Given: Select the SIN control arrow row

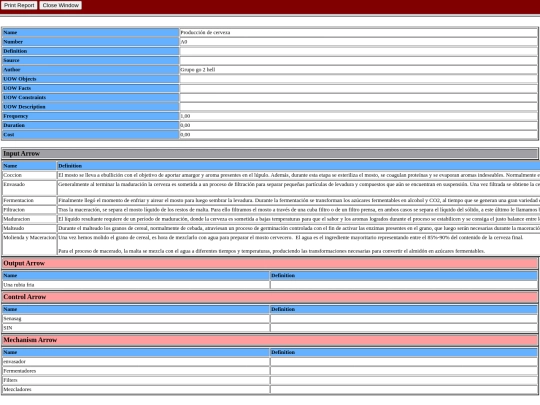Looking at the screenshot, I should click(270, 328).
